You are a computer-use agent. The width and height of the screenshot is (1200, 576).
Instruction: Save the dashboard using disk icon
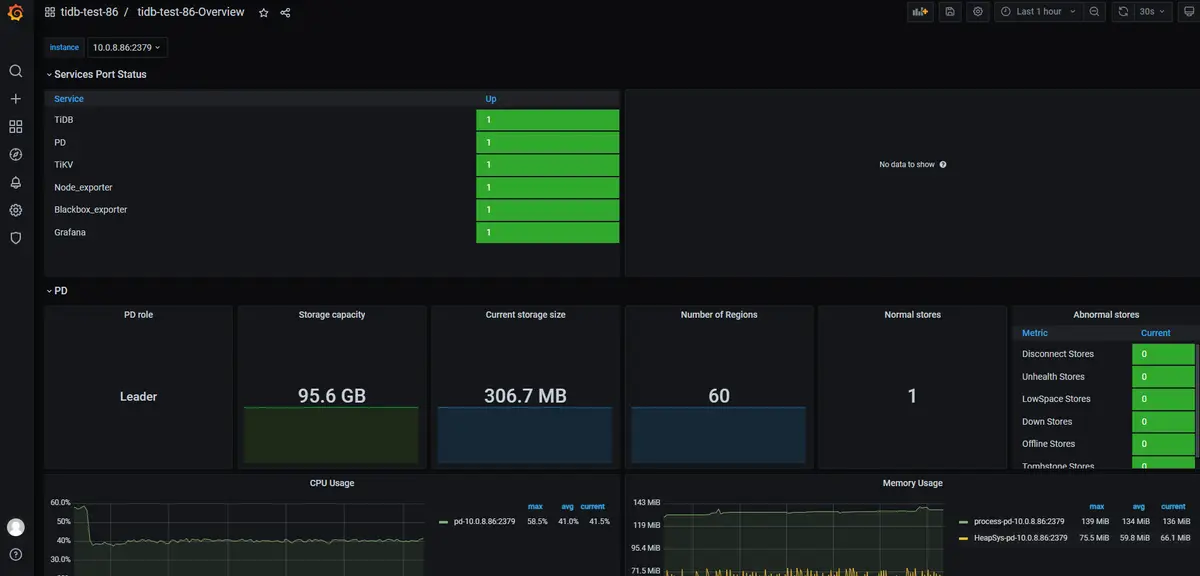[x=949, y=12]
